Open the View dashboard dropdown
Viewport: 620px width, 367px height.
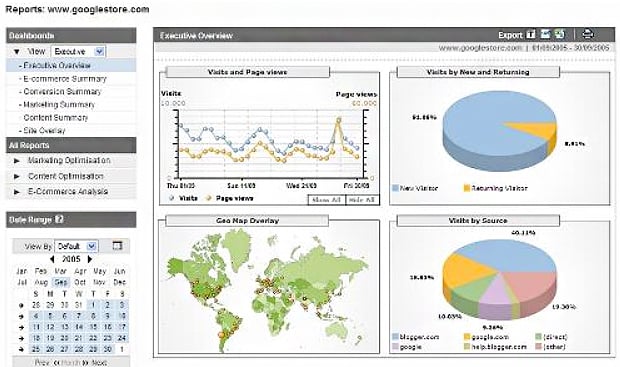(x=78, y=51)
